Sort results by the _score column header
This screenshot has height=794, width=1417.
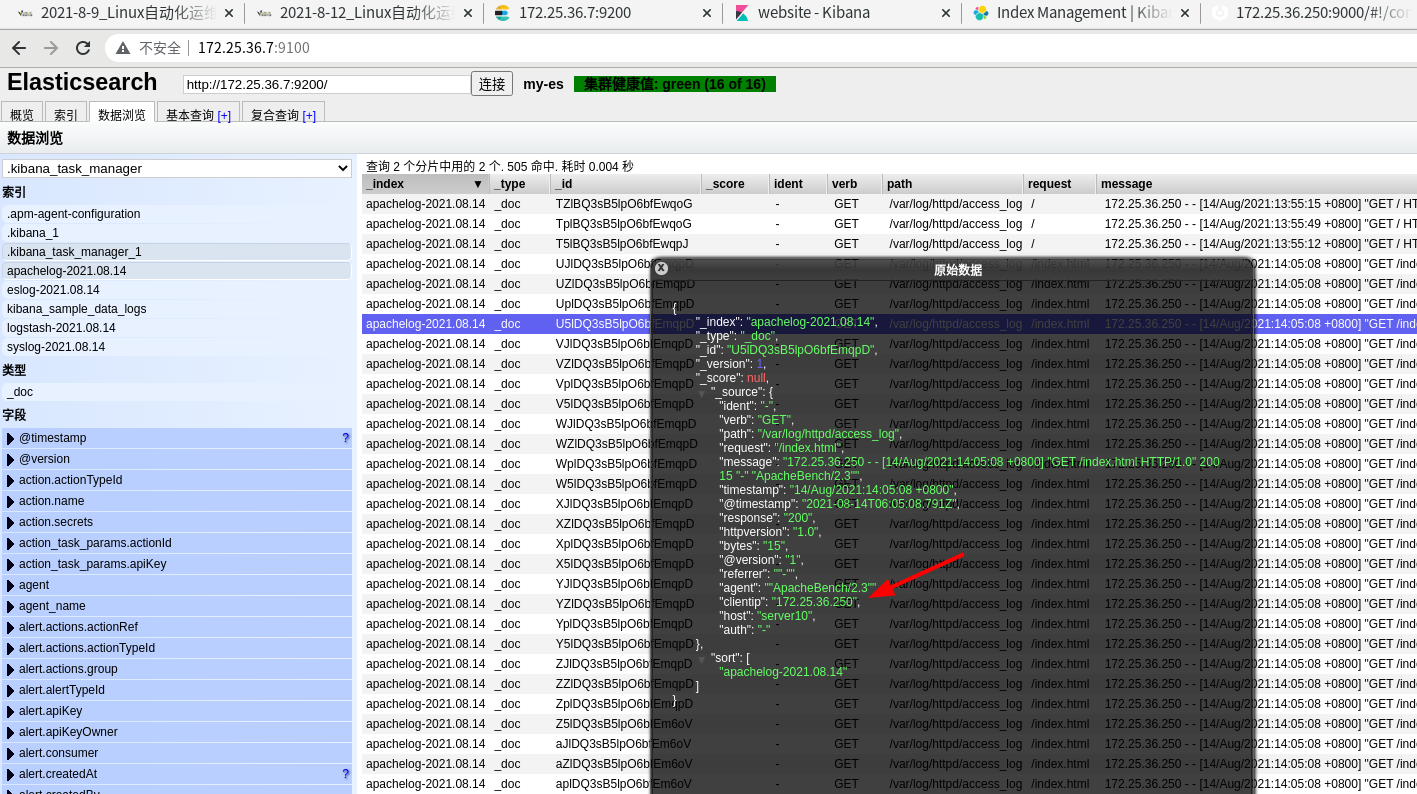(x=735, y=184)
